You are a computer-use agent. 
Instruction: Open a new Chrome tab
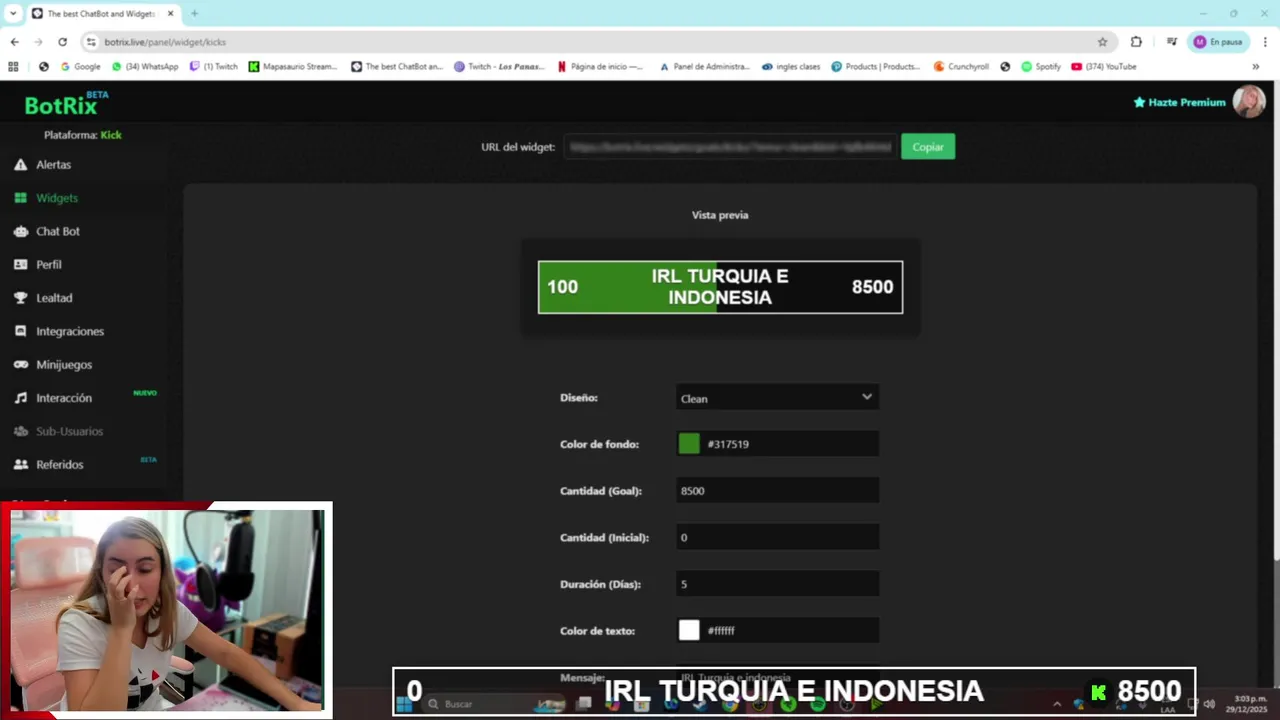[194, 13]
